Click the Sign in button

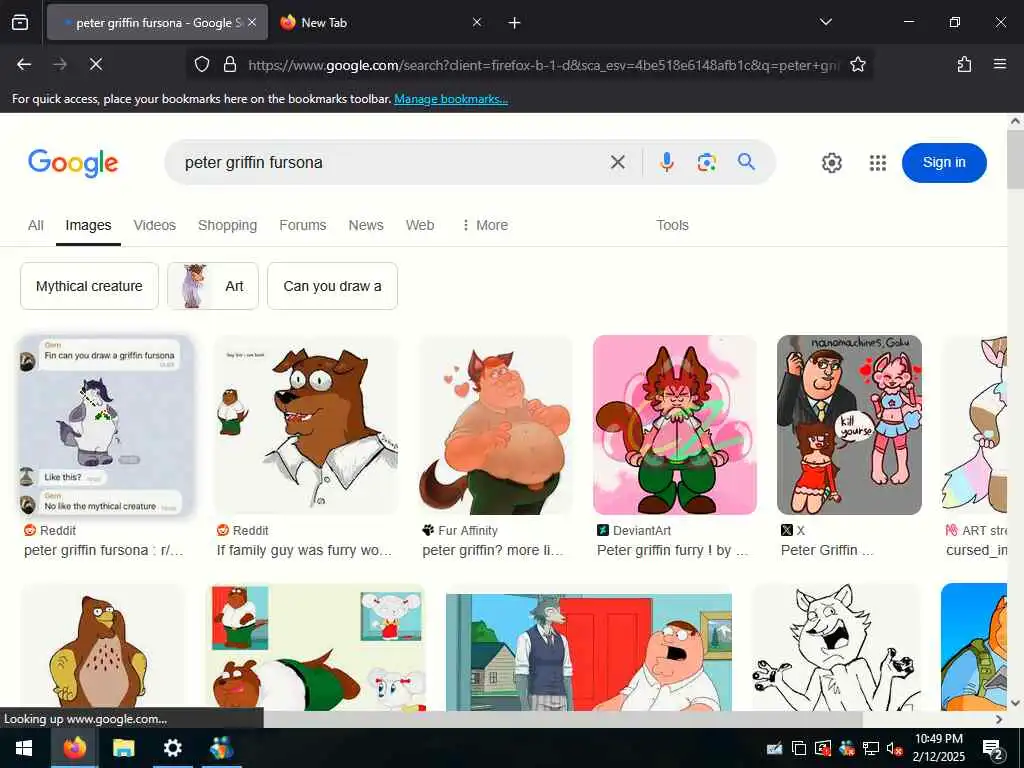click(x=944, y=163)
